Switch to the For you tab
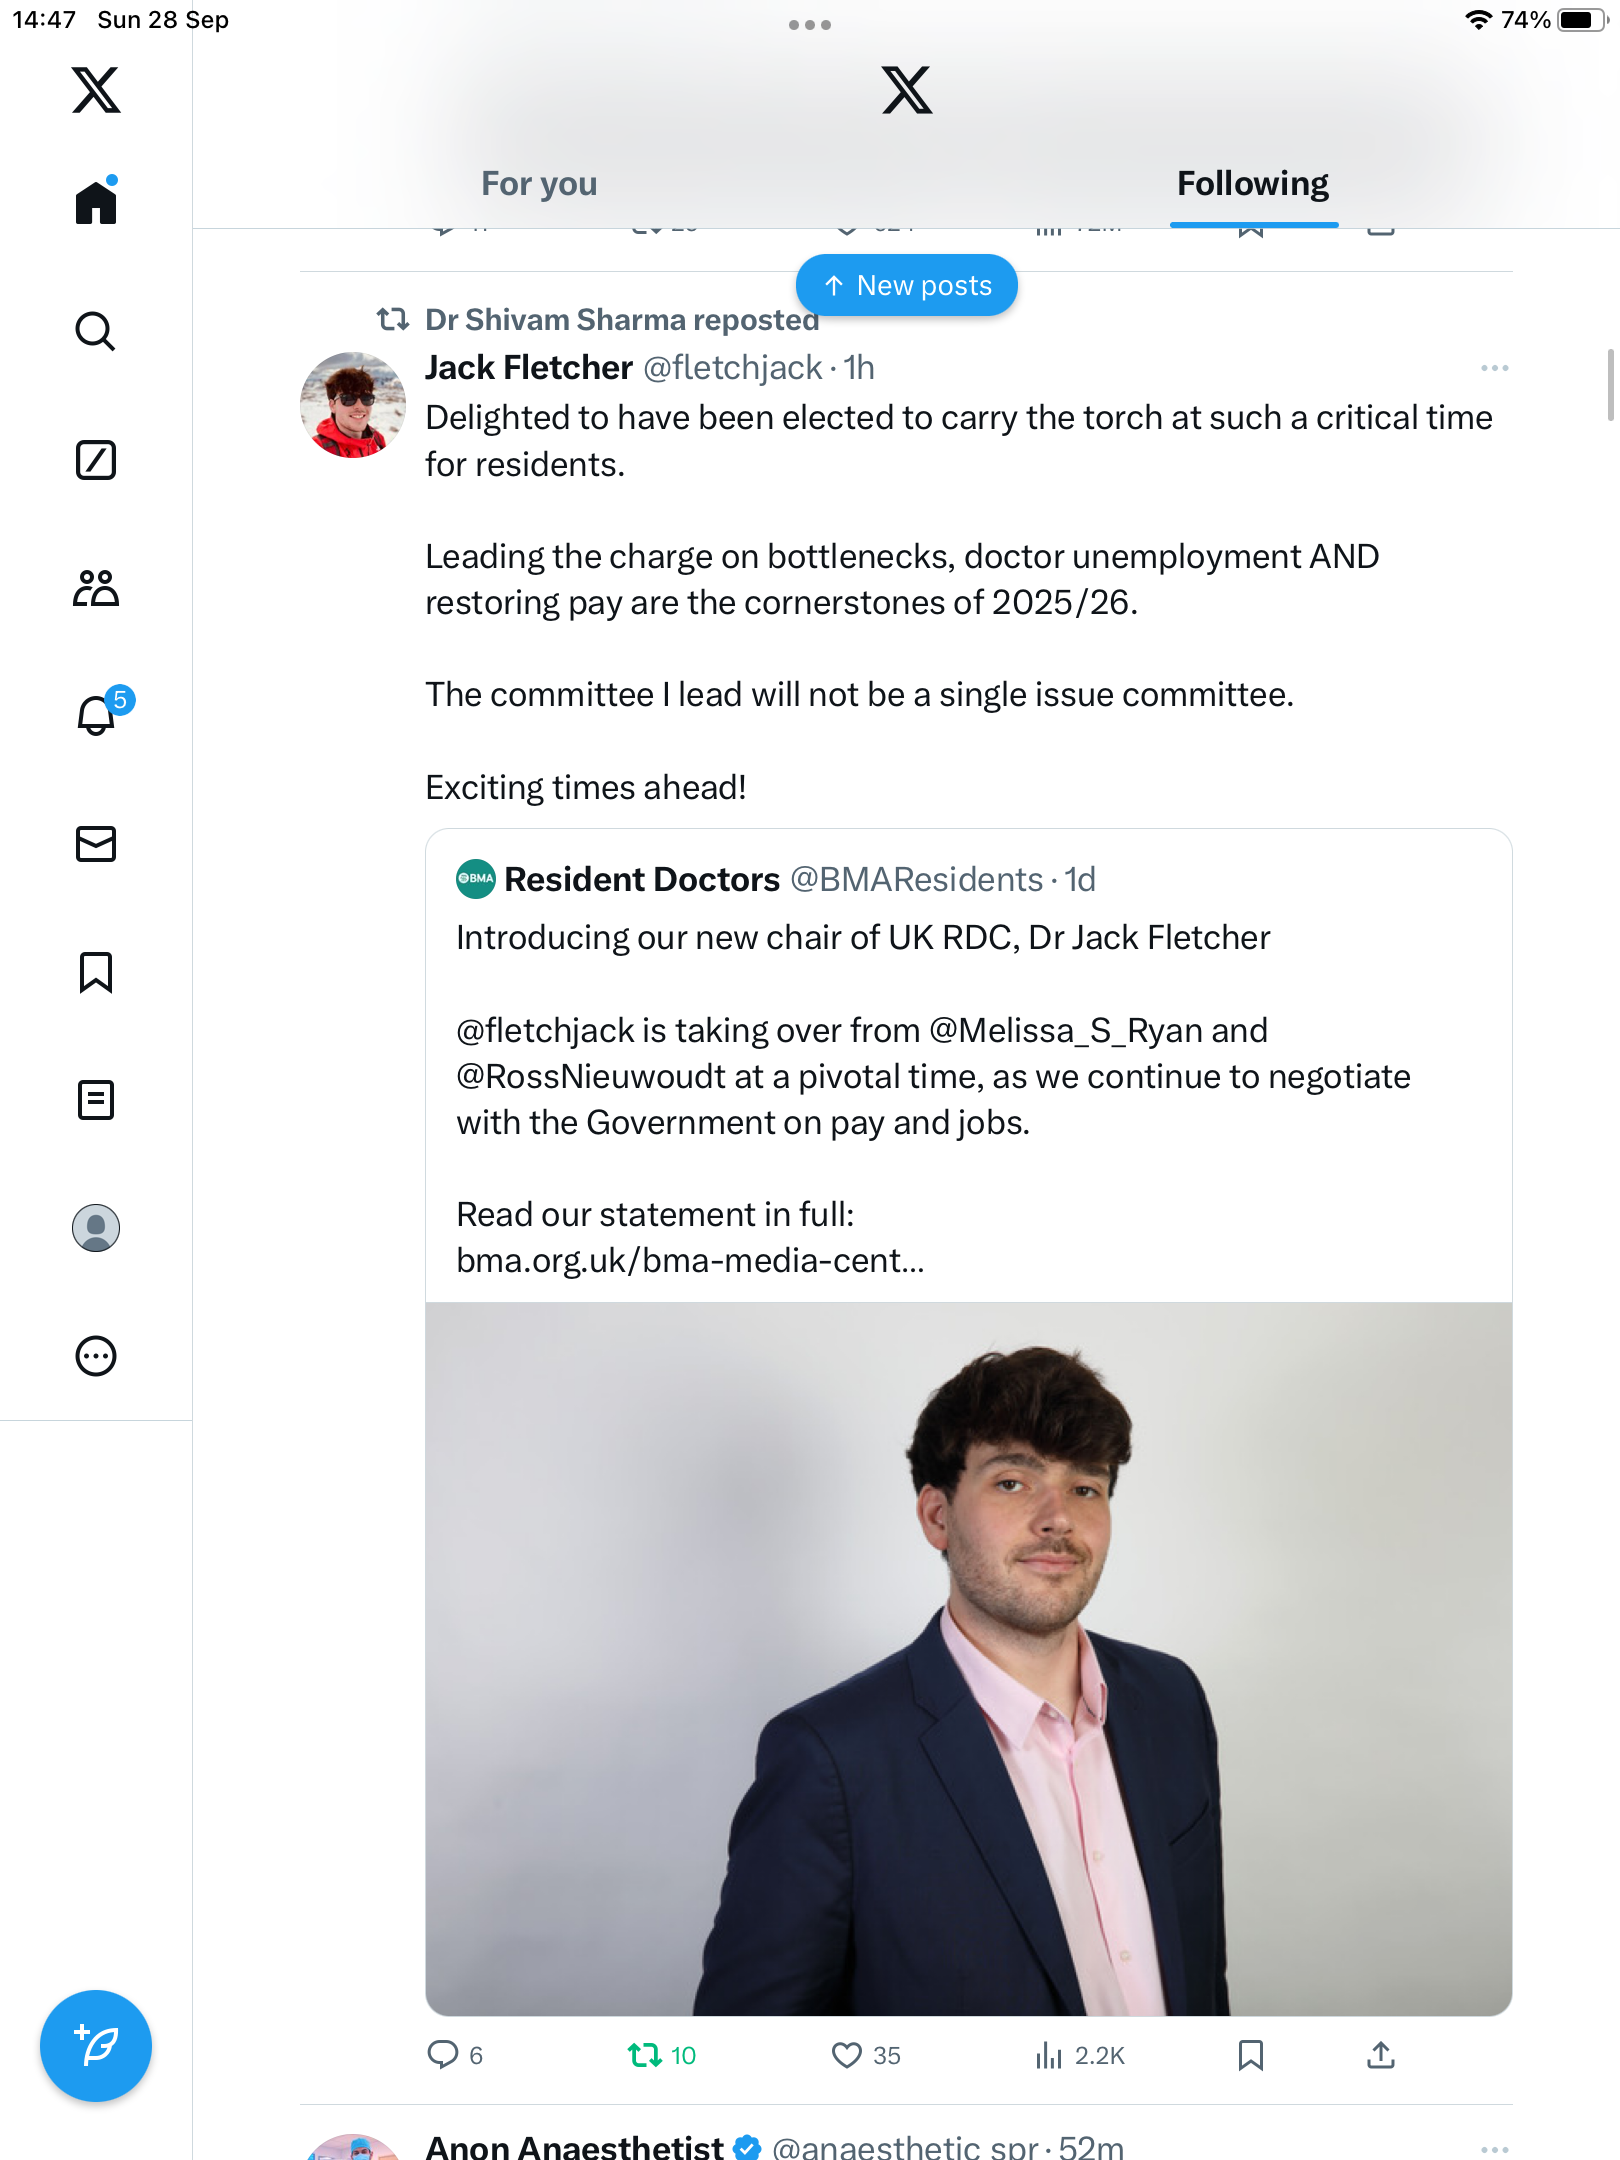This screenshot has width=1620, height=2160. [x=539, y=184]
